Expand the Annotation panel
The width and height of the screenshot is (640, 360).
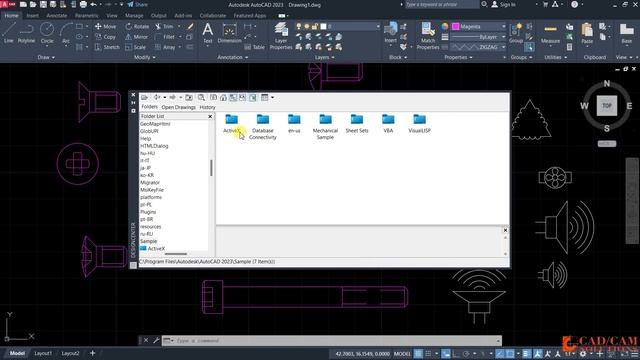point(233,58)
